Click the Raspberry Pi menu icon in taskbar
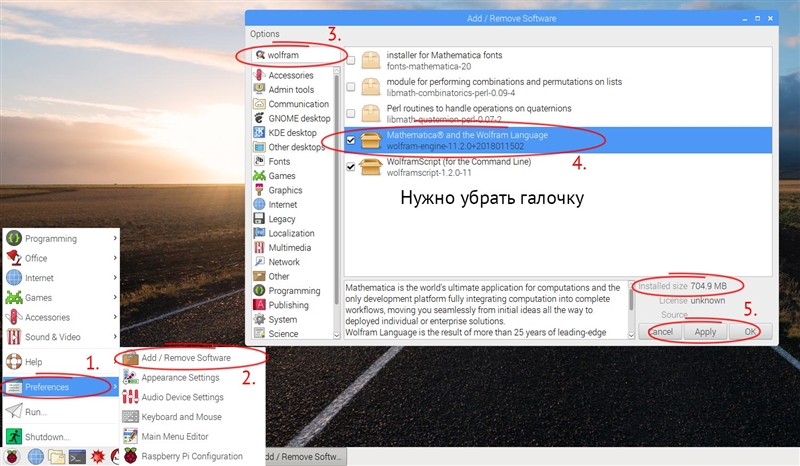This screenshot has height=466, width=800. (x=13, y=457)
